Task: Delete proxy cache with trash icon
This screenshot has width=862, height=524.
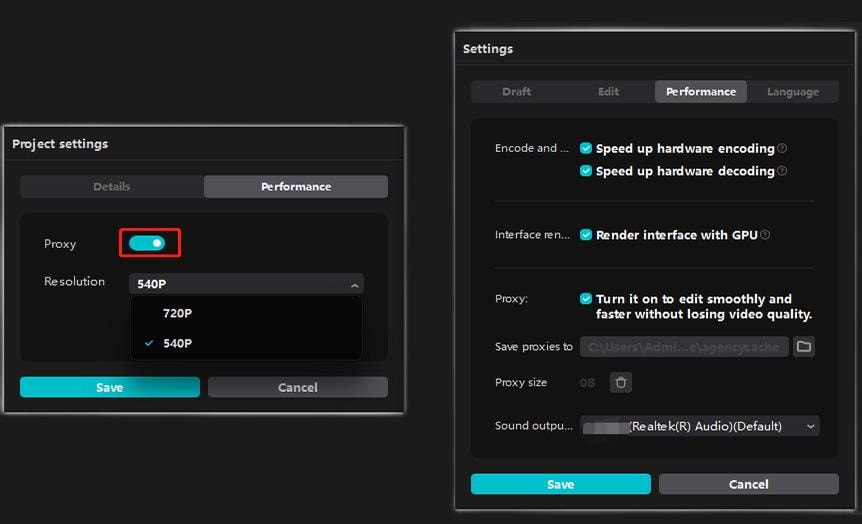Action: [621, 382]
